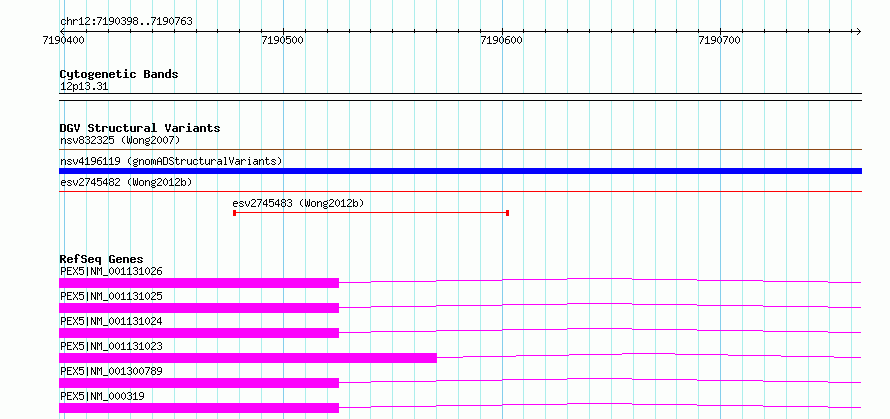Image resolution: width=890 pixels, height=419 pixels.
Task: Click the nsv4196119 (gnomADStructuralVariants) text label
Action: coord(171,161)
